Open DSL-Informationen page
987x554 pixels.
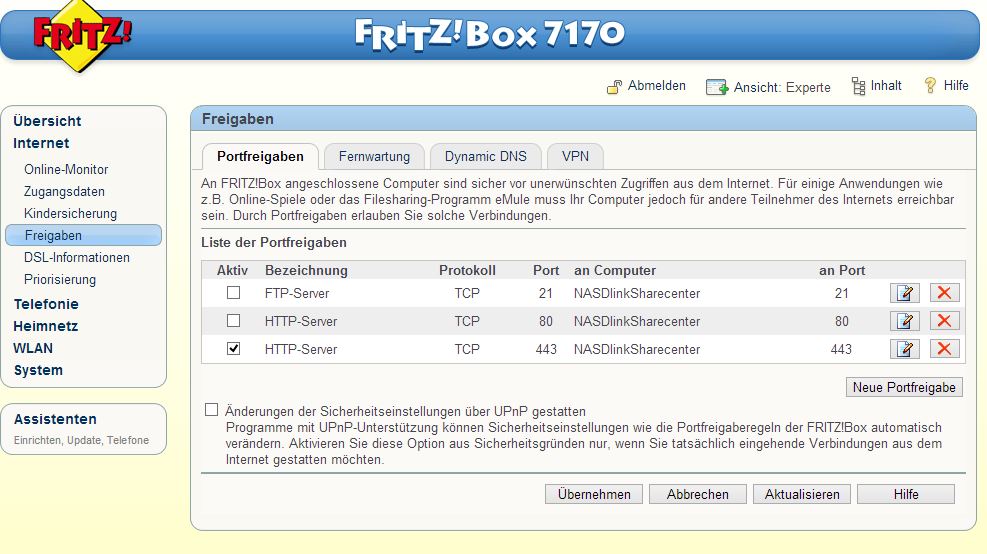[x=77, y=257]
